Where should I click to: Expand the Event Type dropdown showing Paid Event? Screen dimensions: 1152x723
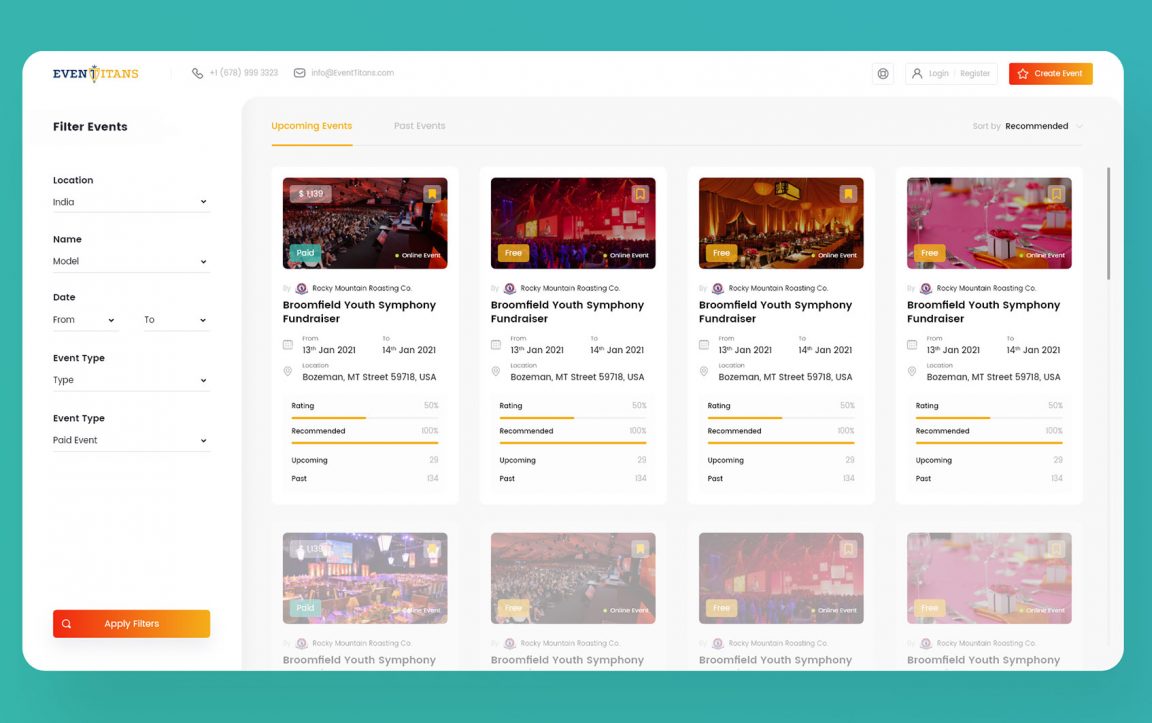(x=131, y=440)
